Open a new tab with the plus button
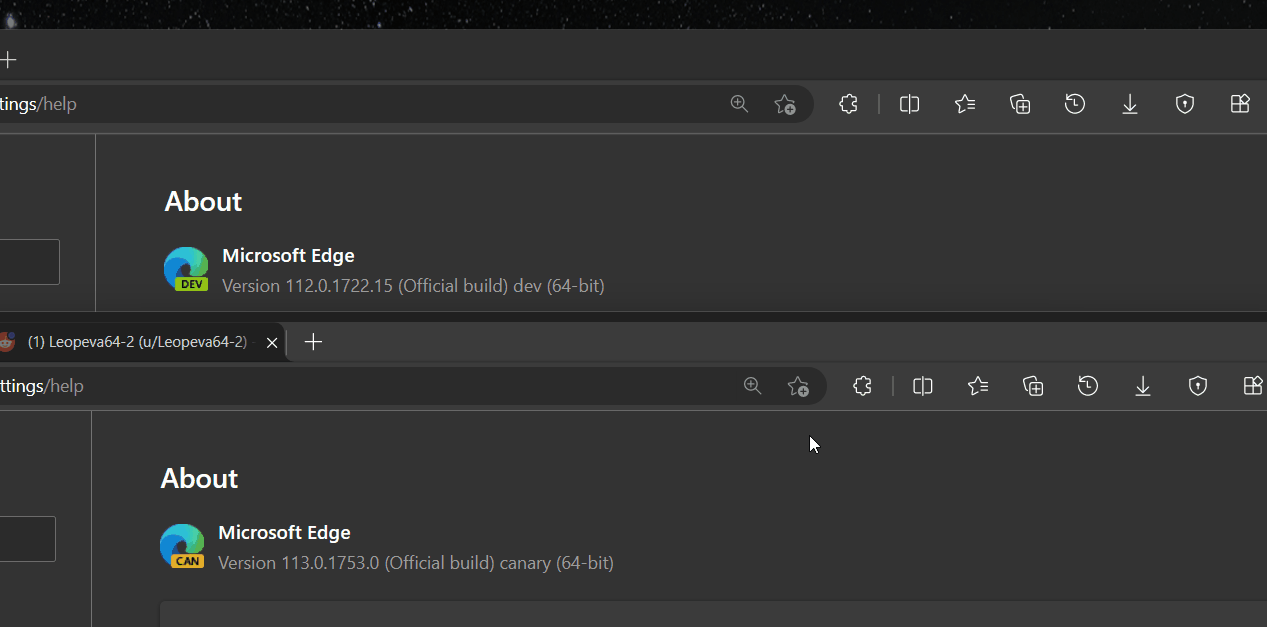The image size is (1267, 627). tap(313, 341)
